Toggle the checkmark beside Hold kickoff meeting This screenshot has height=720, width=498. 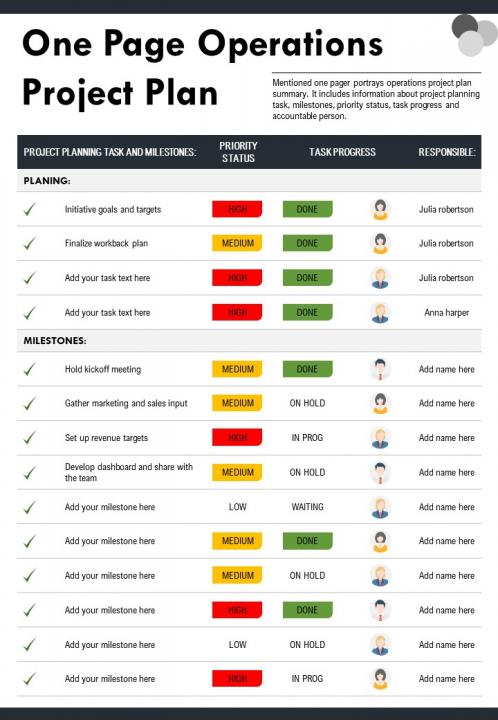coord(29,369)
